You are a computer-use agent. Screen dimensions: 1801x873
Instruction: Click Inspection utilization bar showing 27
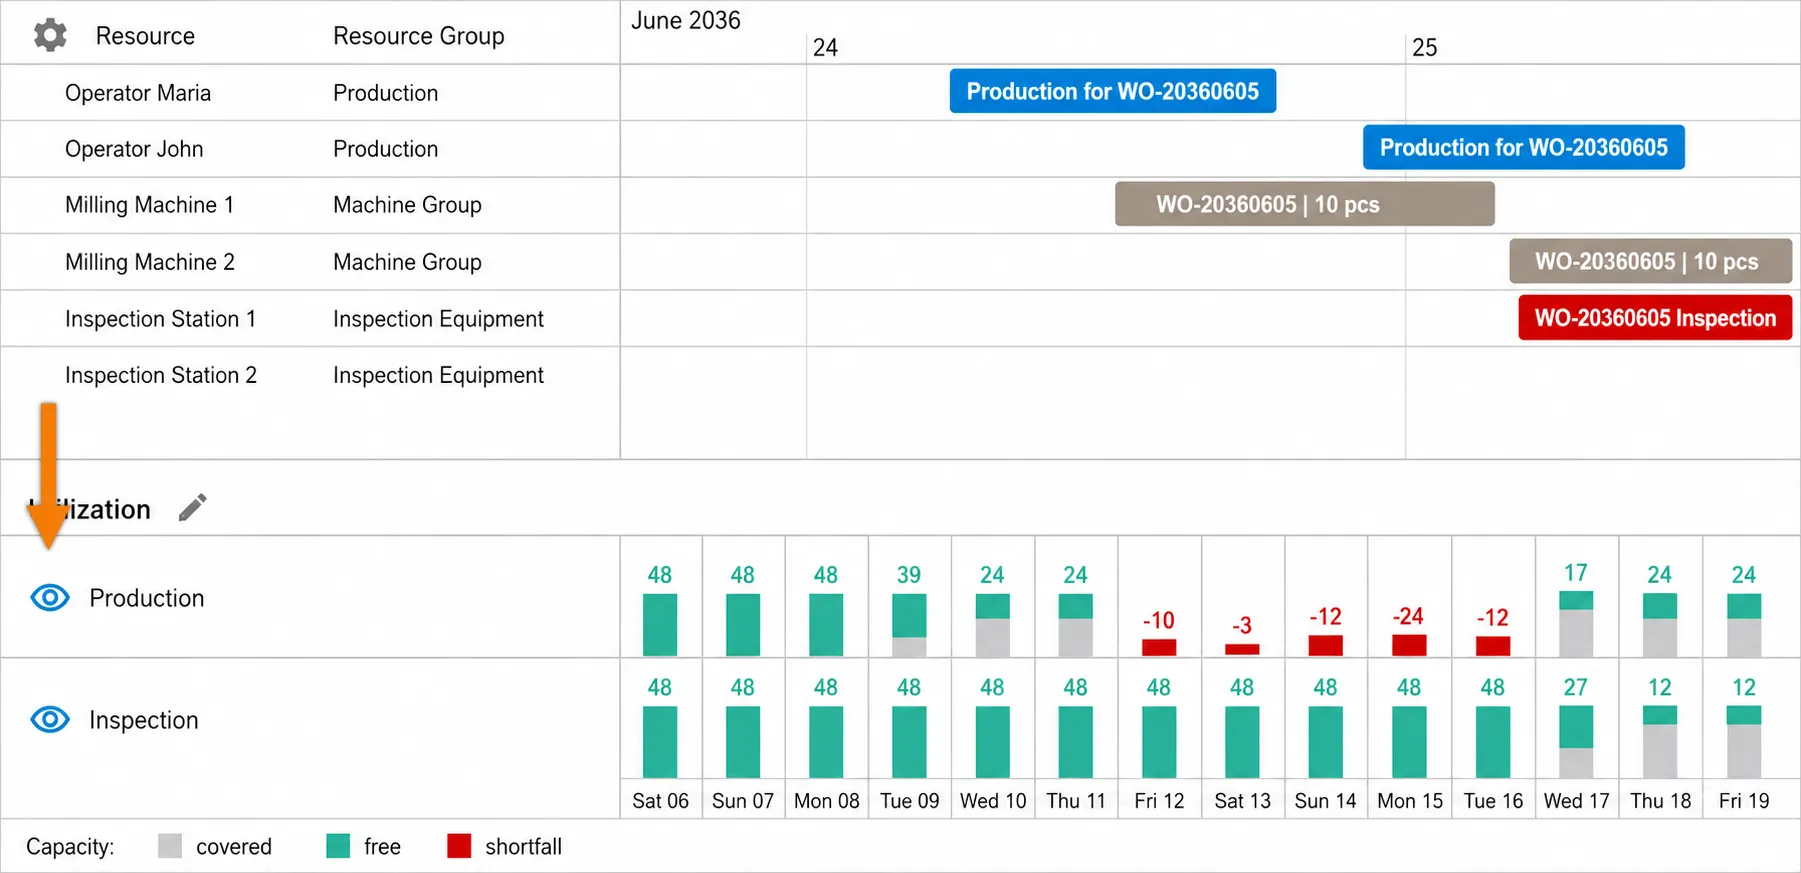1576,742
